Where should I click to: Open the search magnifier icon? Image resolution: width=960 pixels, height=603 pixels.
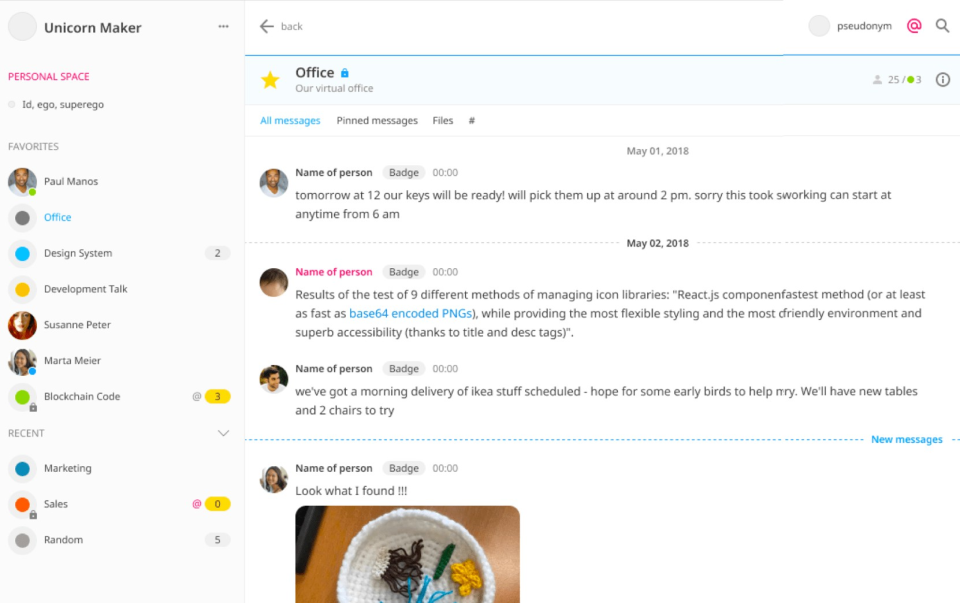(942, 26)
